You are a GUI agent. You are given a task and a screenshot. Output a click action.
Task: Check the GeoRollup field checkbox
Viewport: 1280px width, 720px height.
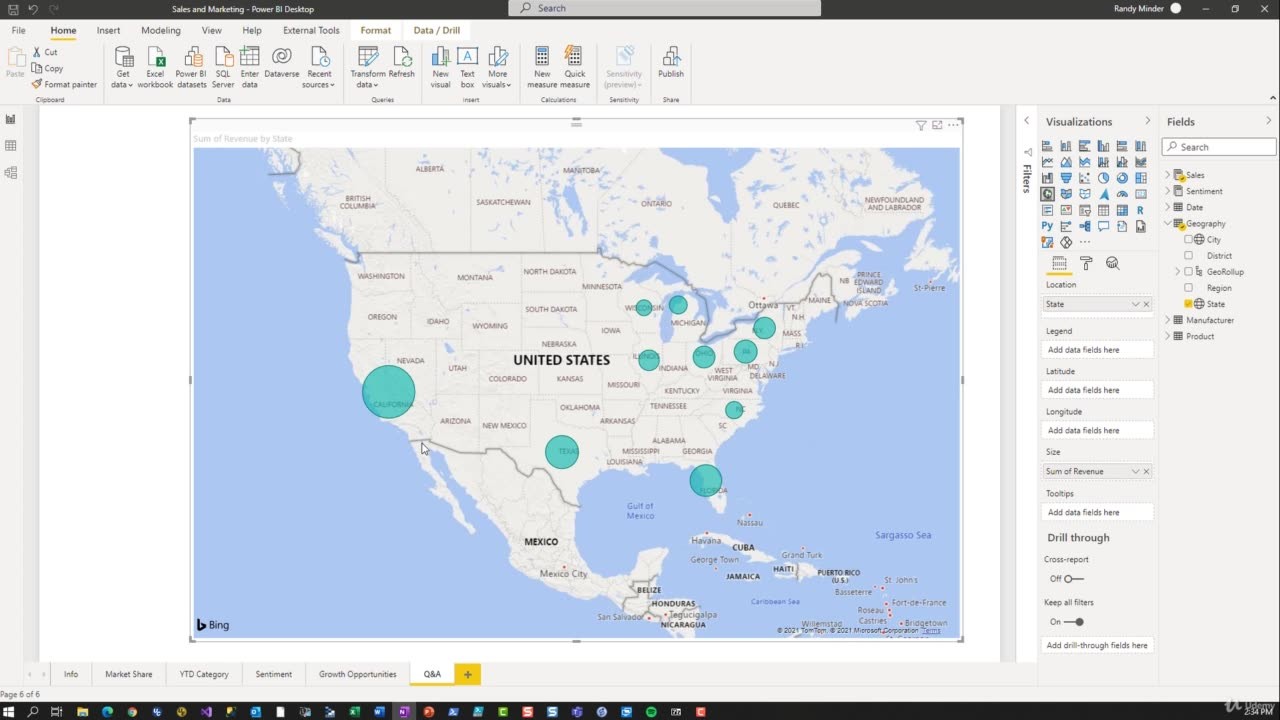1188,272
